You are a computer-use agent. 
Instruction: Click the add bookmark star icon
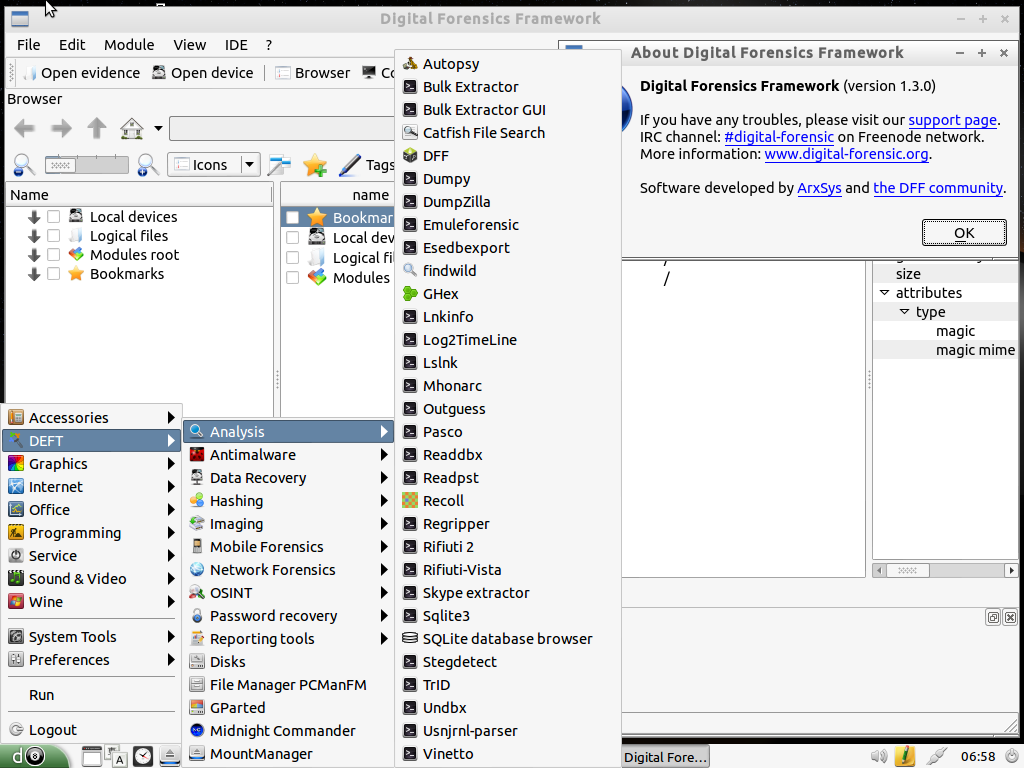315,165
